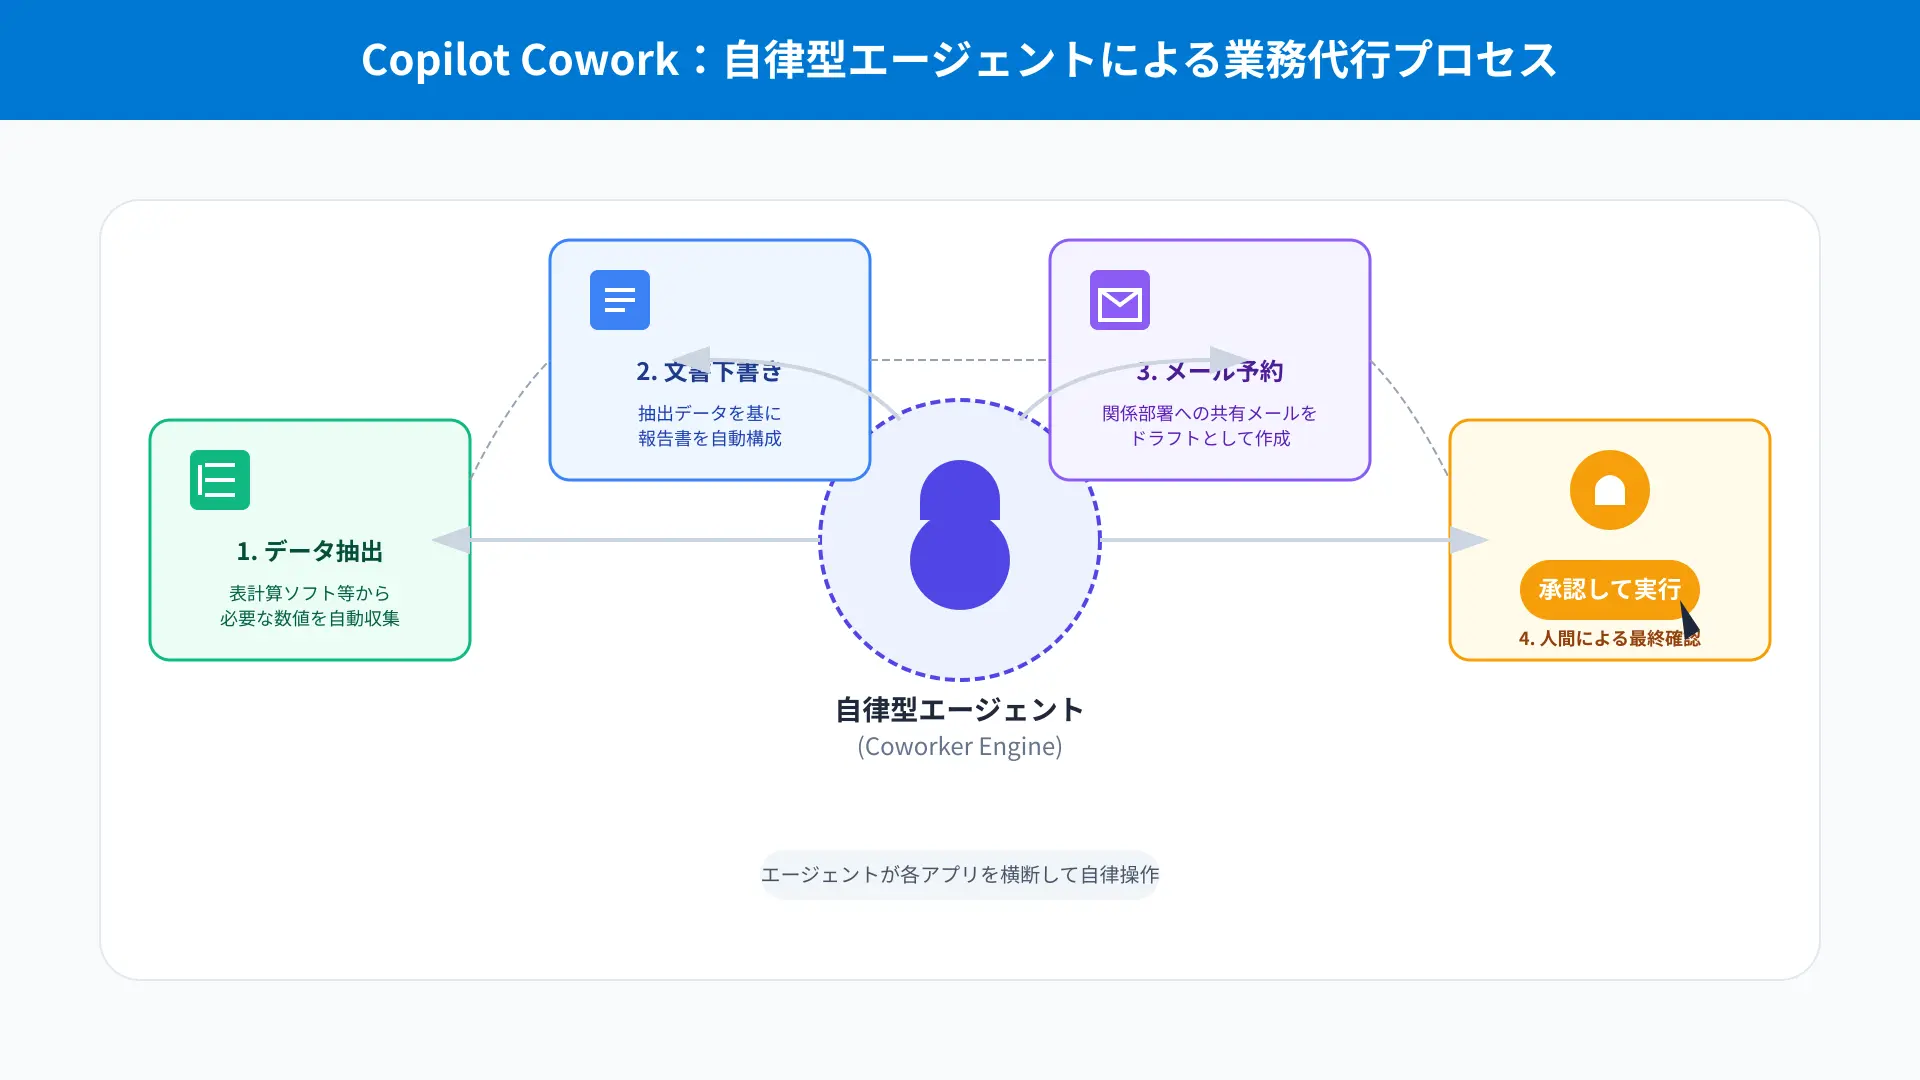Click the text ドラフトとして作成
This screenshot has height=1080, width=1920.
(1210, 438)
